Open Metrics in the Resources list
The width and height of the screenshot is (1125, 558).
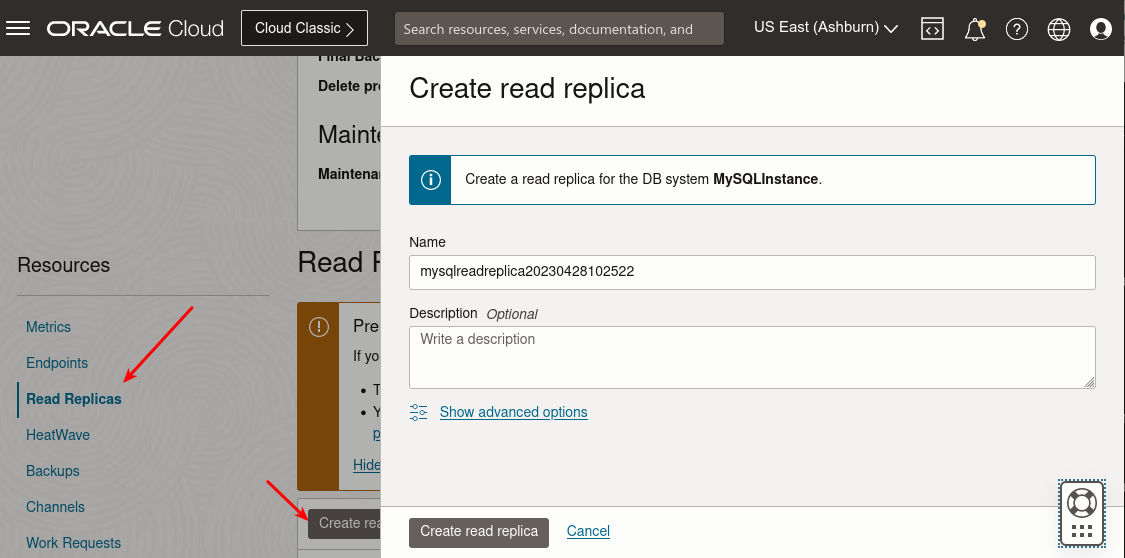(x=48, y=327)
